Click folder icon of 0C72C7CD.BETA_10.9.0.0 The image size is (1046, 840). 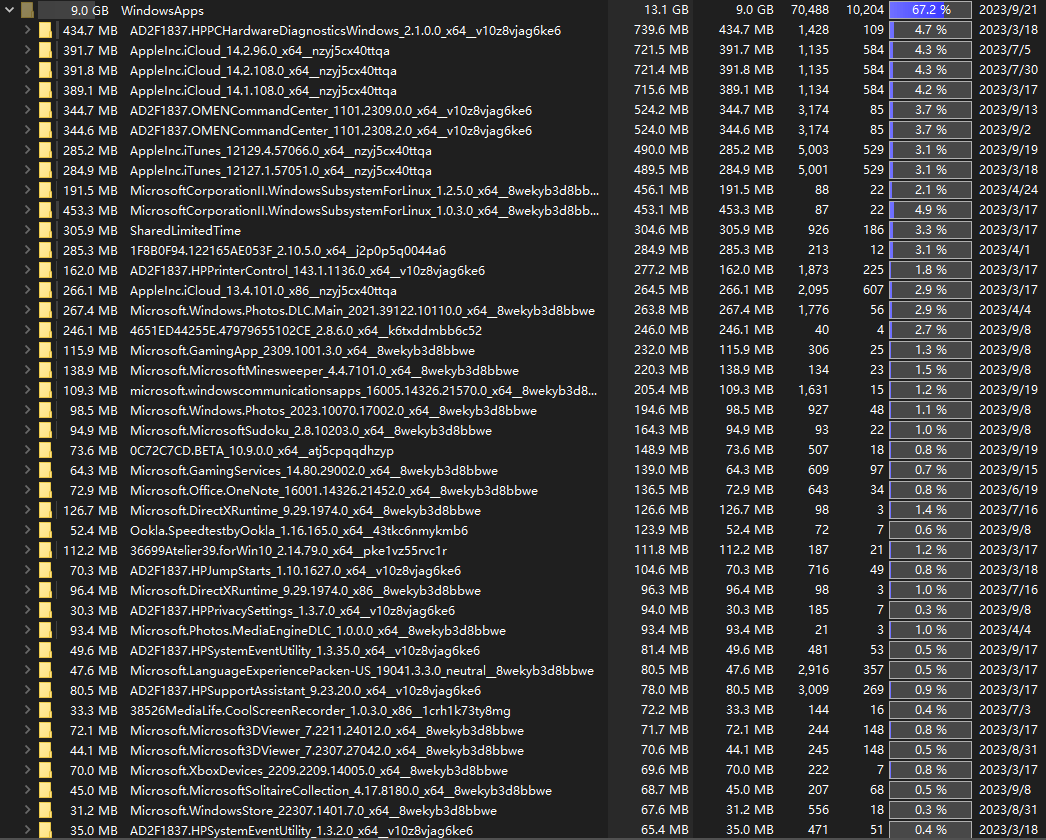[45, 450]
